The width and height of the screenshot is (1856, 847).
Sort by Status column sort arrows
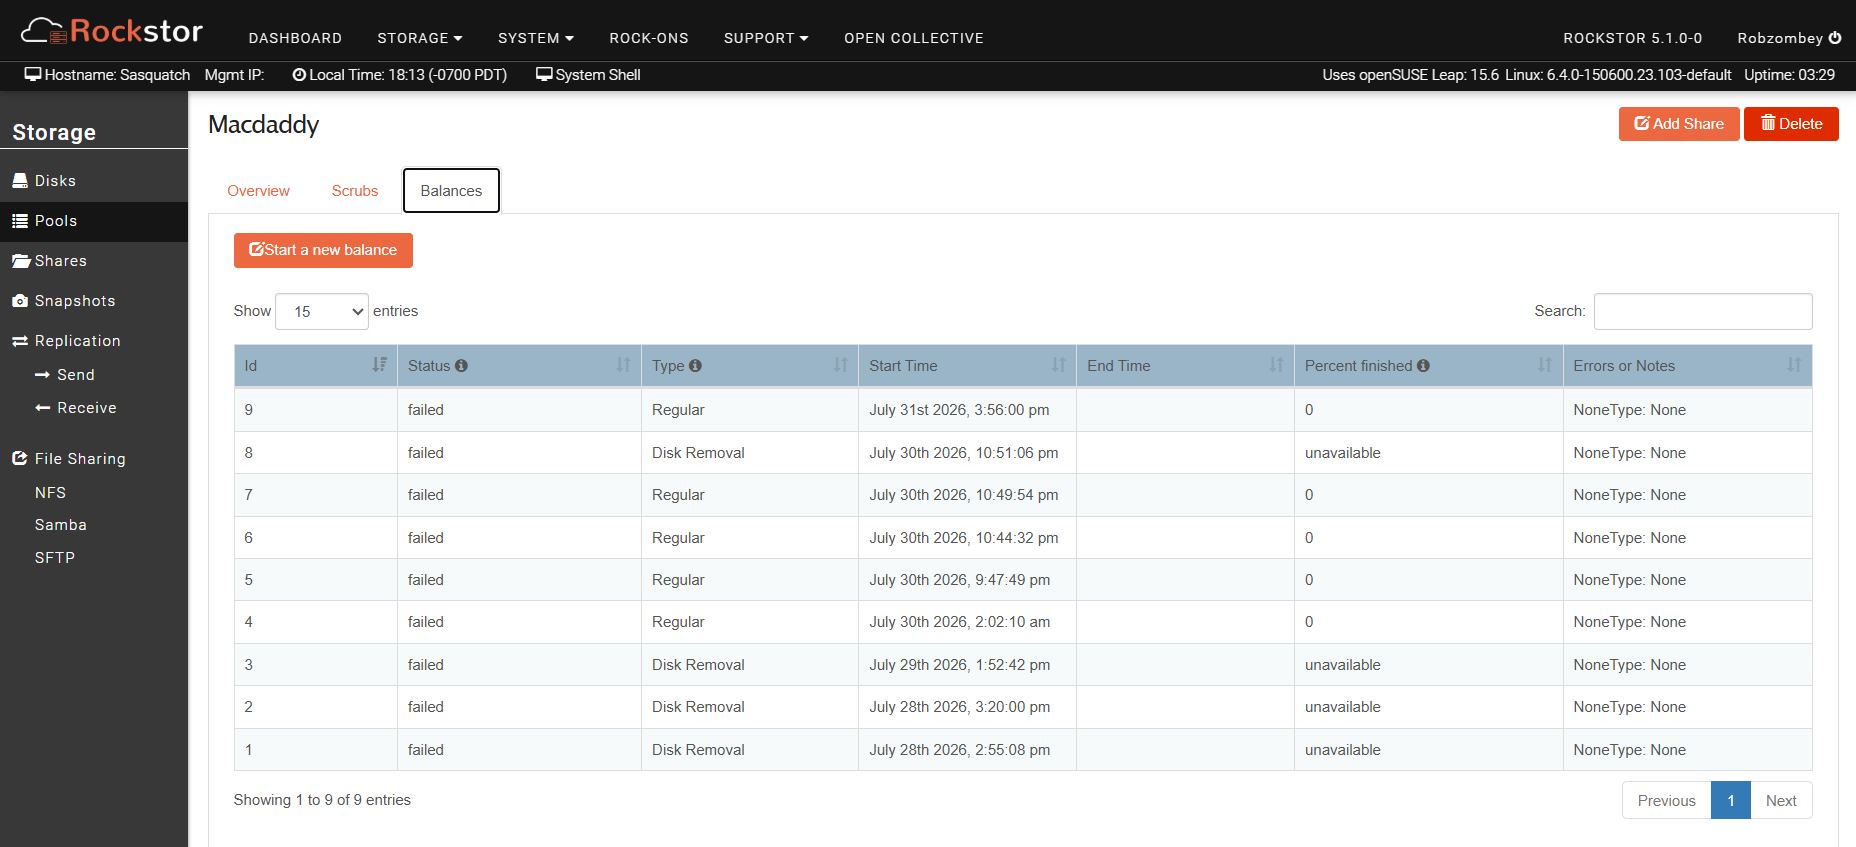[x=623, y=365]
